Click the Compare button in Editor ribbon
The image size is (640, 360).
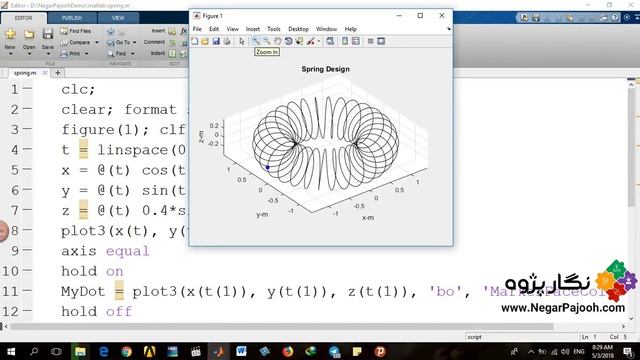[x=76, y=42]
